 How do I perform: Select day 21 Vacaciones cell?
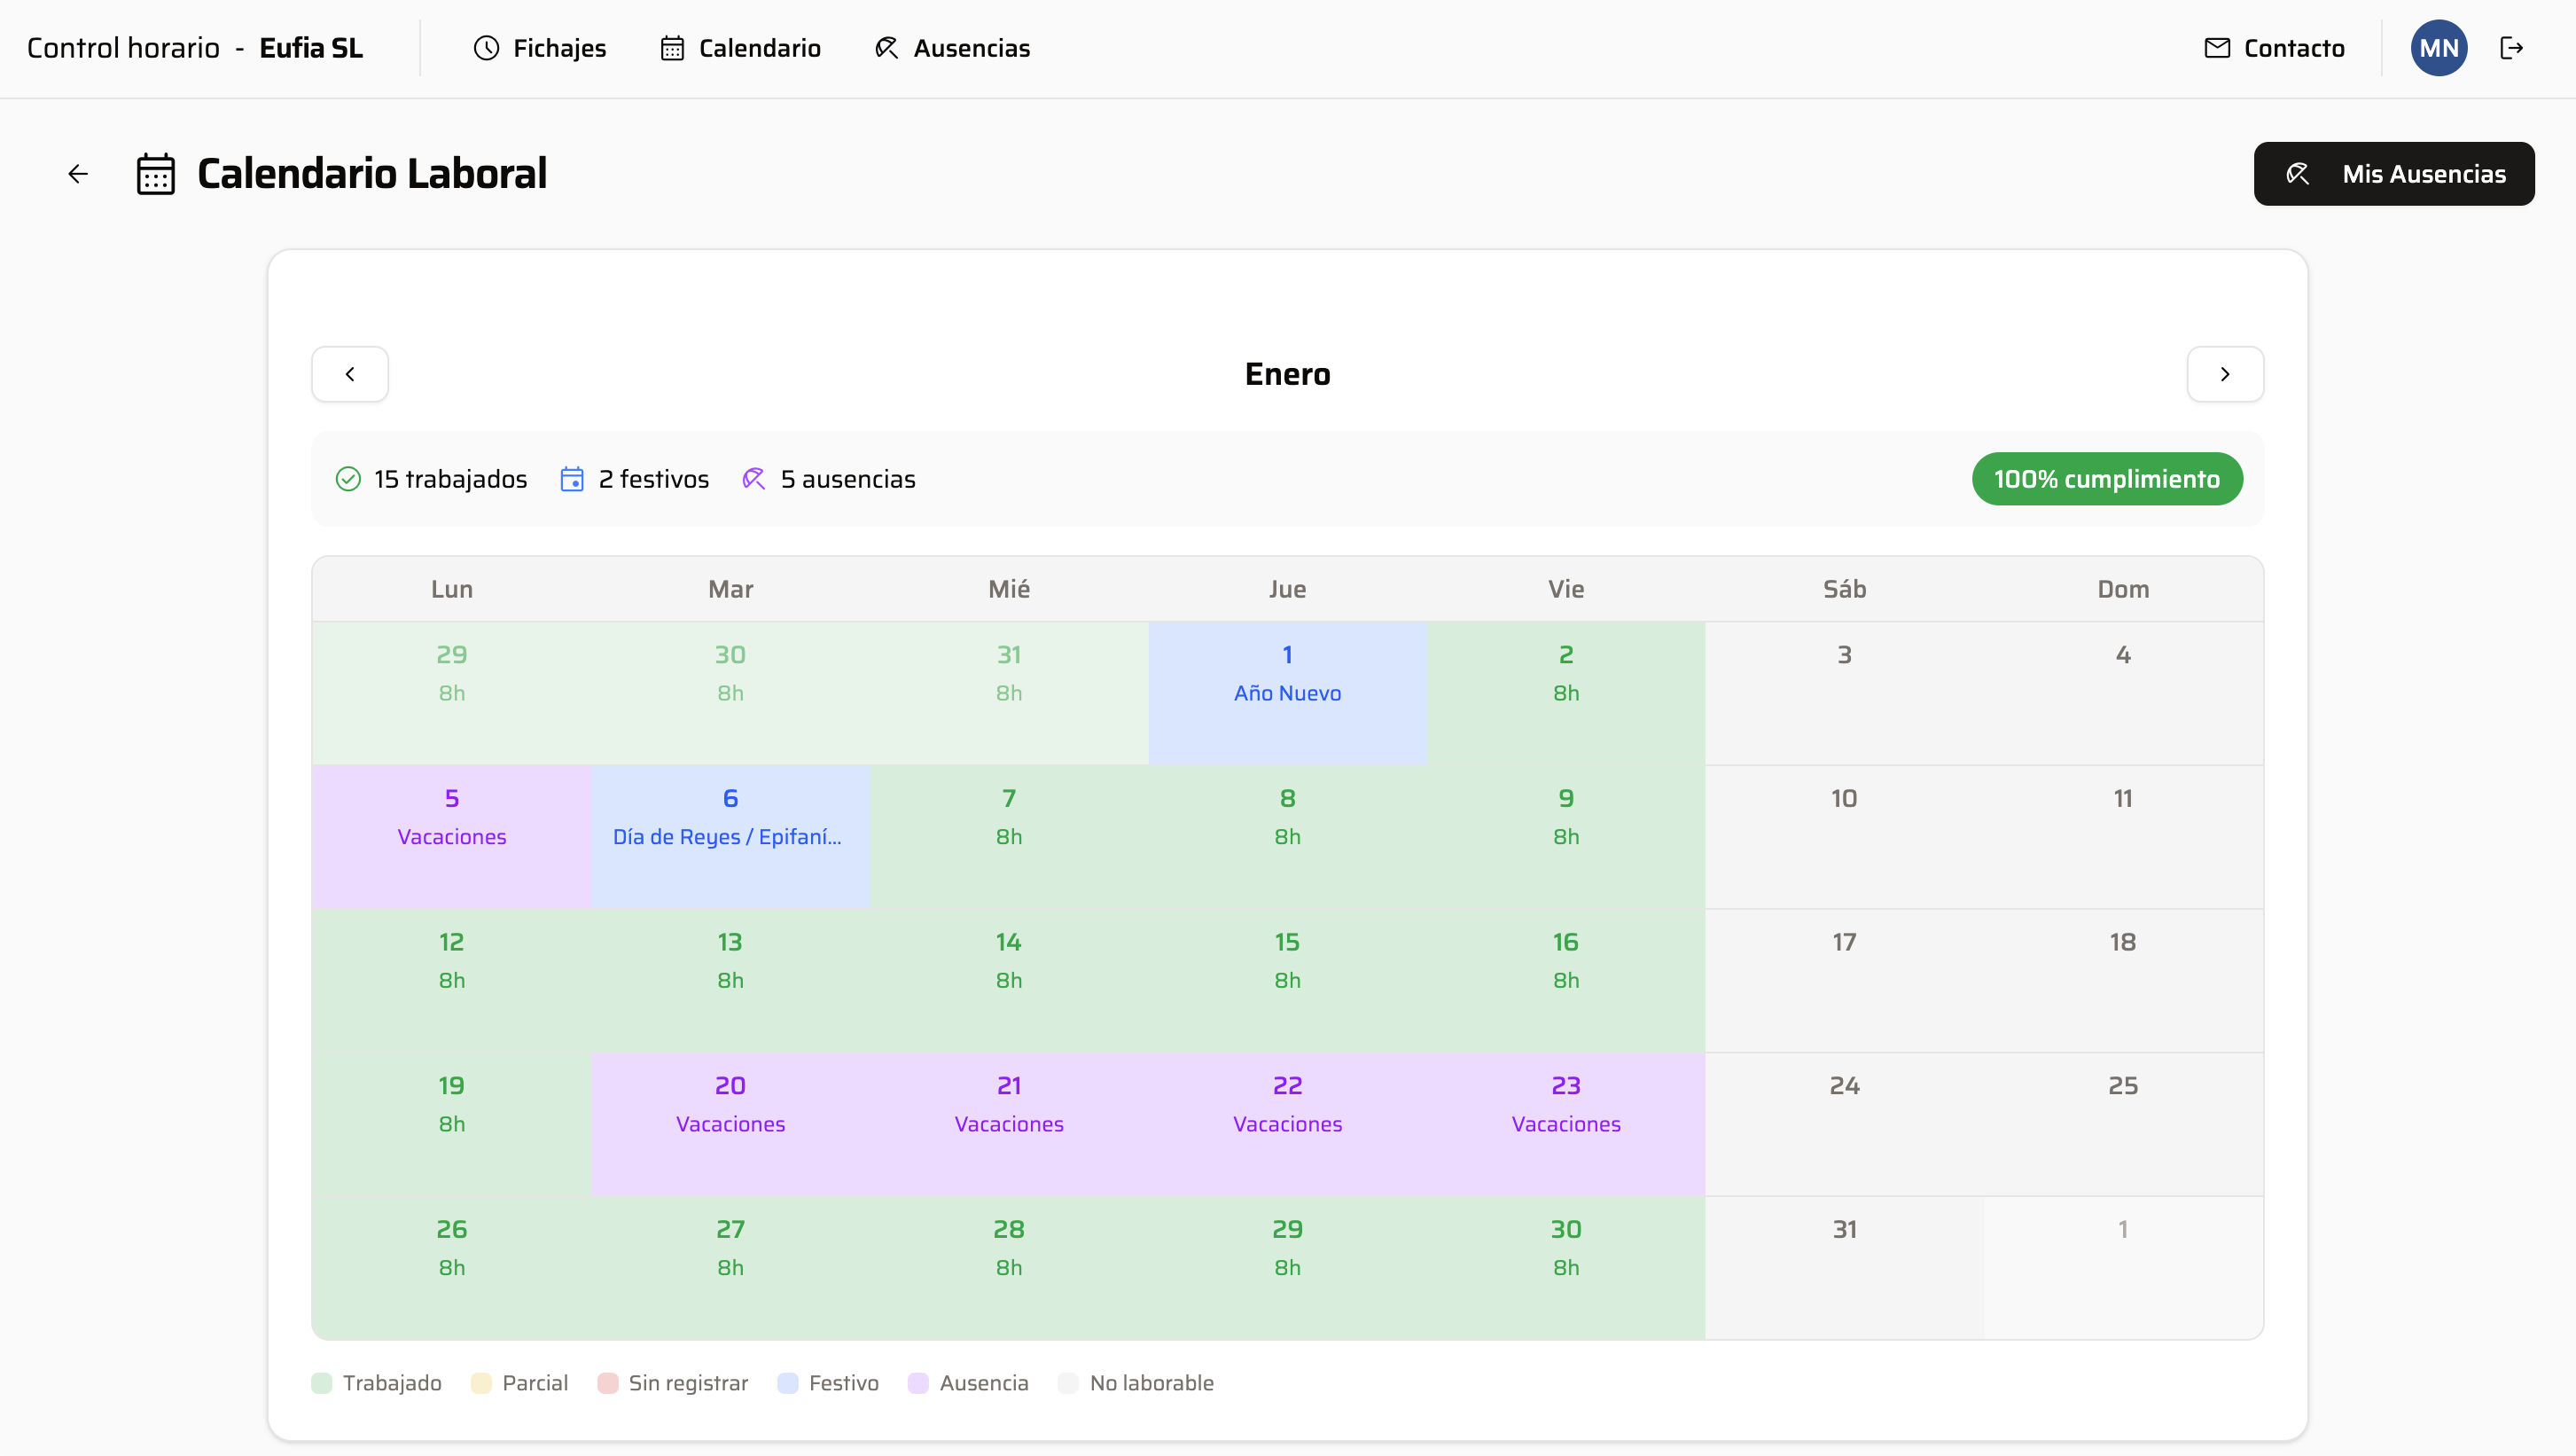click(x=1009, y=1124)
